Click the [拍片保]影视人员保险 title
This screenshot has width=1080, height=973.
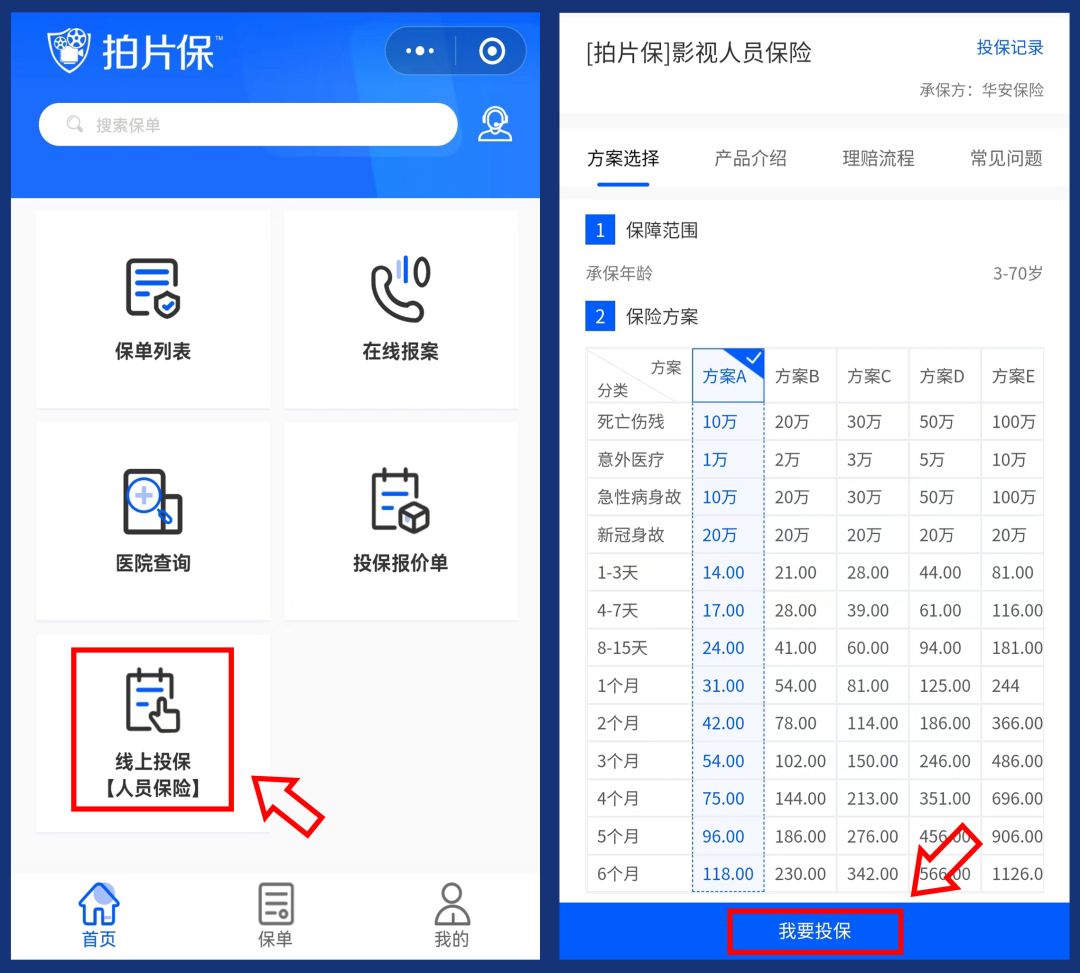[698, 52]
